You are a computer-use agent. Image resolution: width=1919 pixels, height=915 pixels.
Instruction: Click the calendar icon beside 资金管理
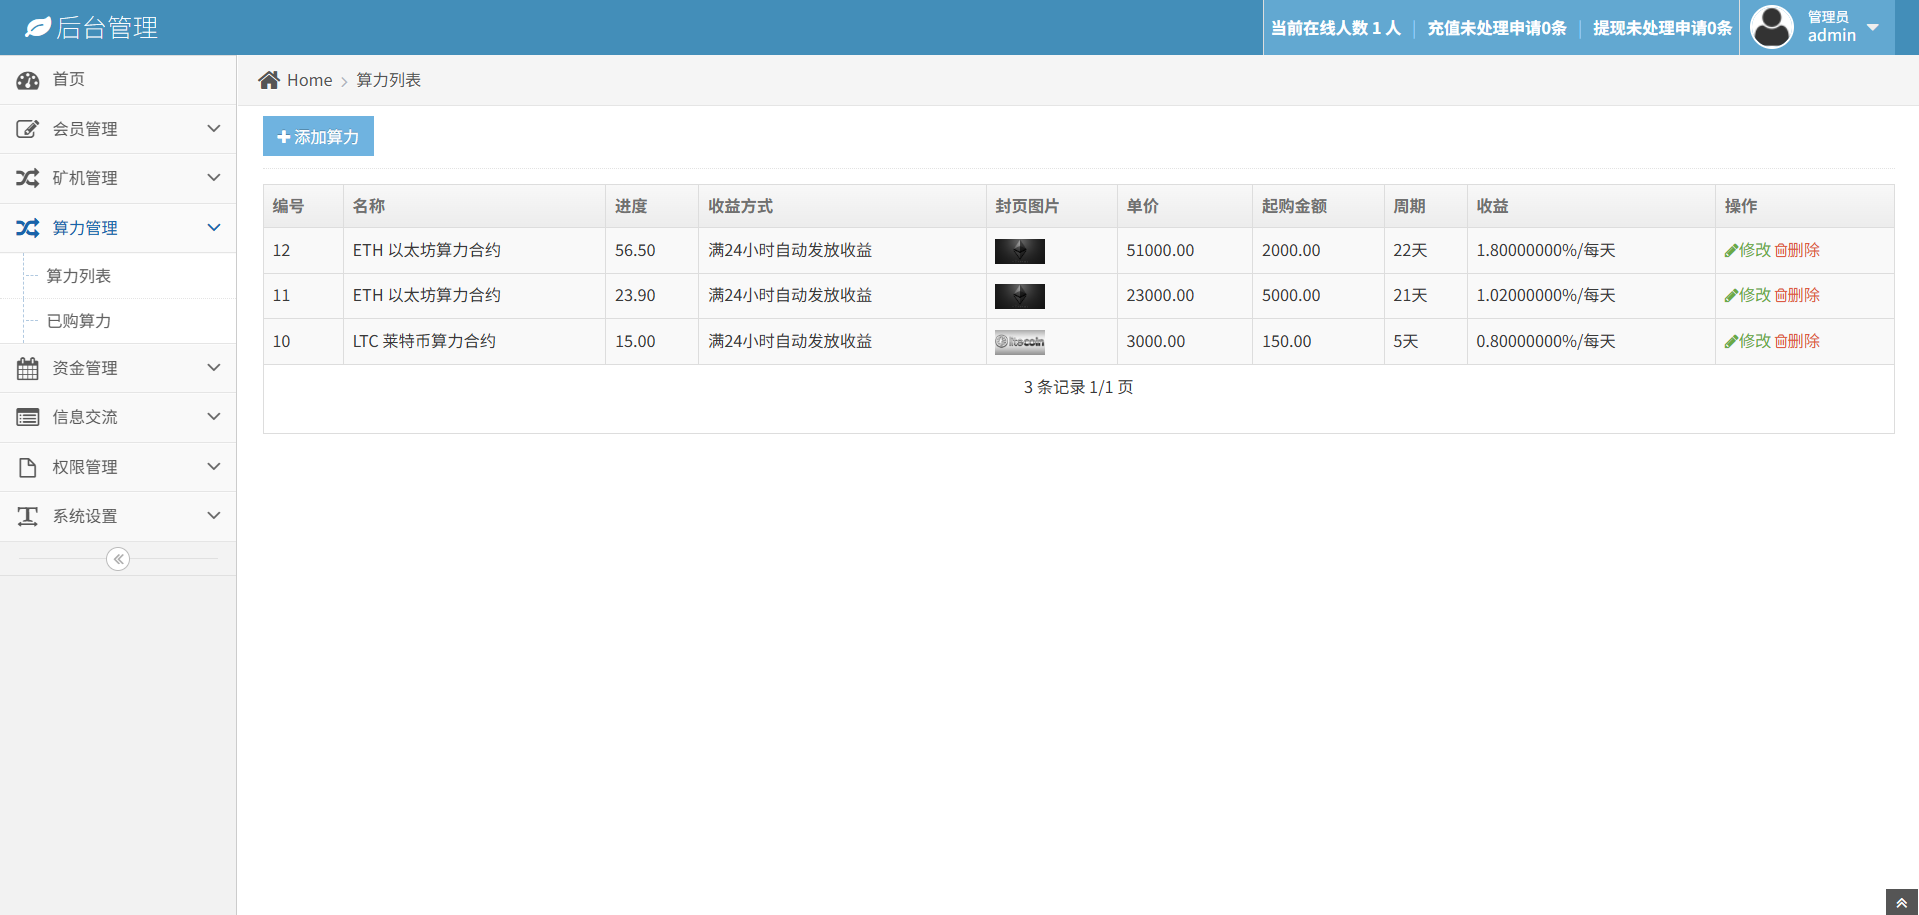[28, 368]
